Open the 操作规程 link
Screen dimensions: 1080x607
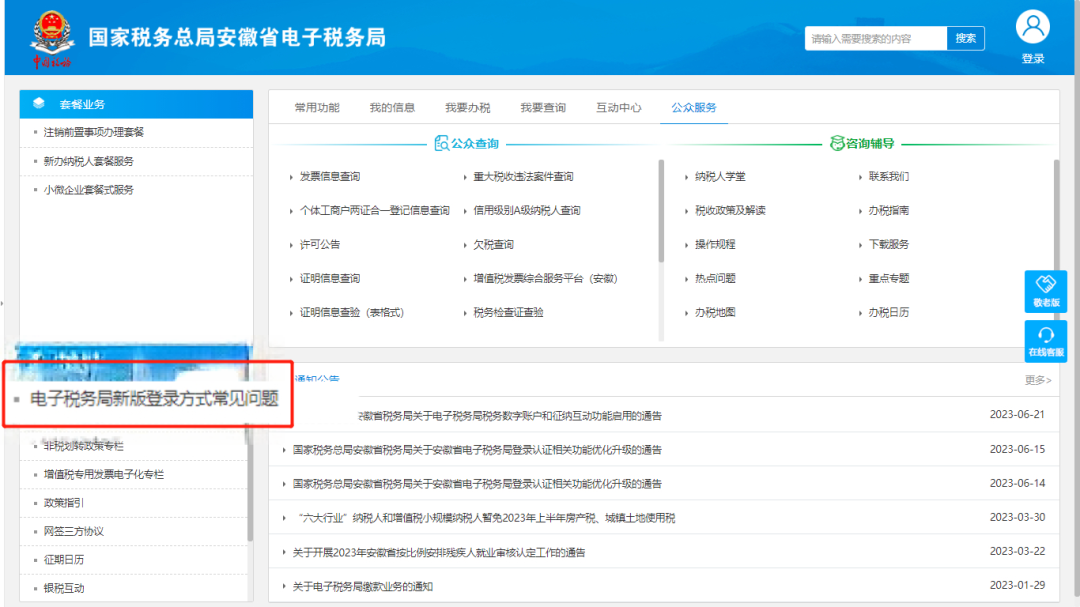[x=715, y=245]
